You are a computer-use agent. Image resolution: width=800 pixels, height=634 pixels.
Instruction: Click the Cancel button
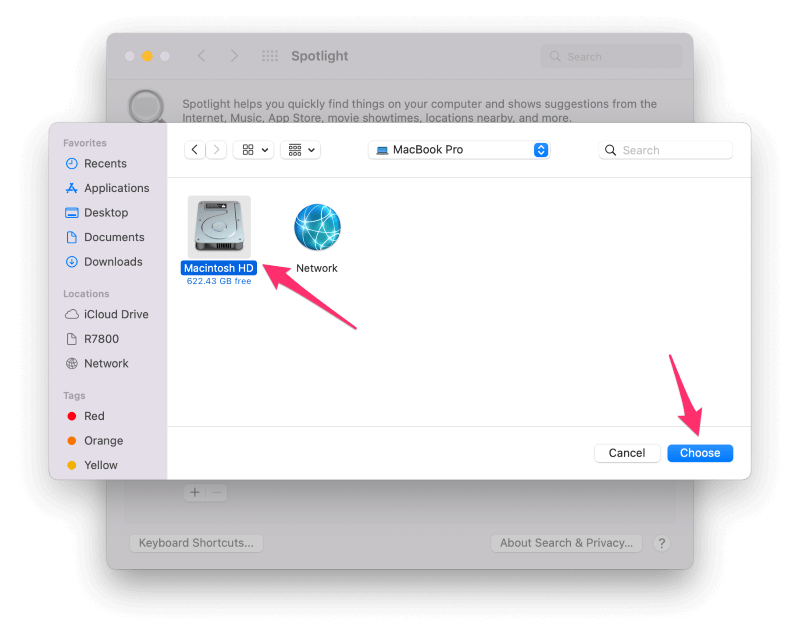[627, 453]
